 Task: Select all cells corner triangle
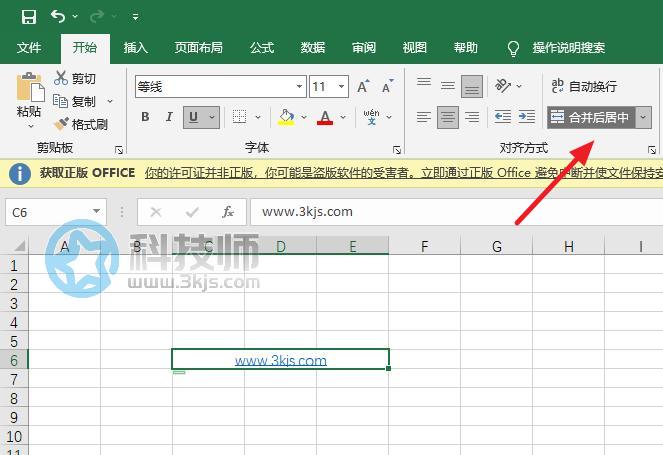[19, 246]
